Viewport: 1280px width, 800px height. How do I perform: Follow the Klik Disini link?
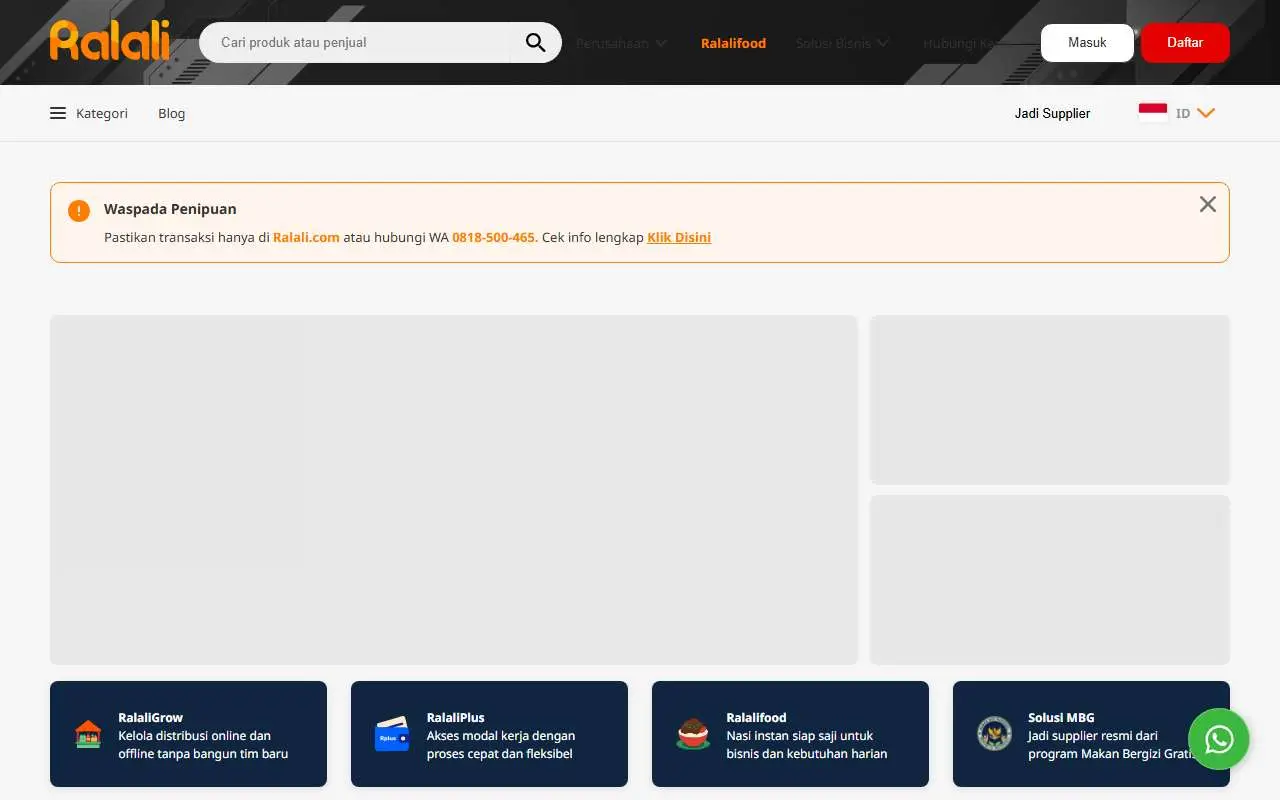[679, 237]
